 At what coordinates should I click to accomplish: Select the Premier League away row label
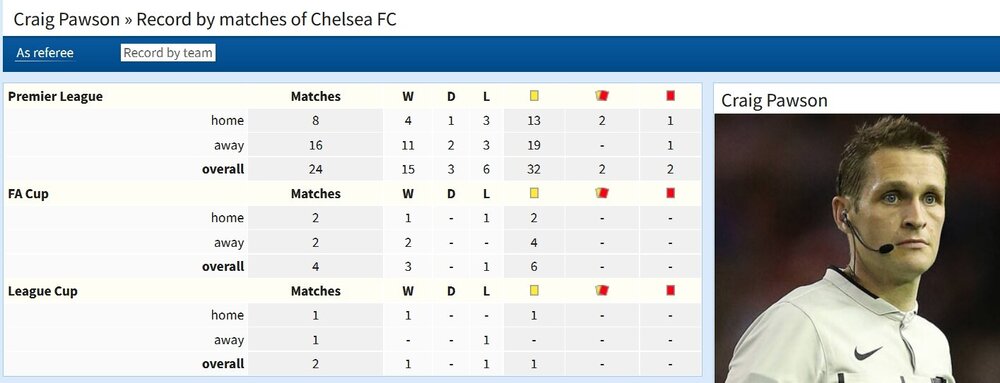[x=229, y=145]
